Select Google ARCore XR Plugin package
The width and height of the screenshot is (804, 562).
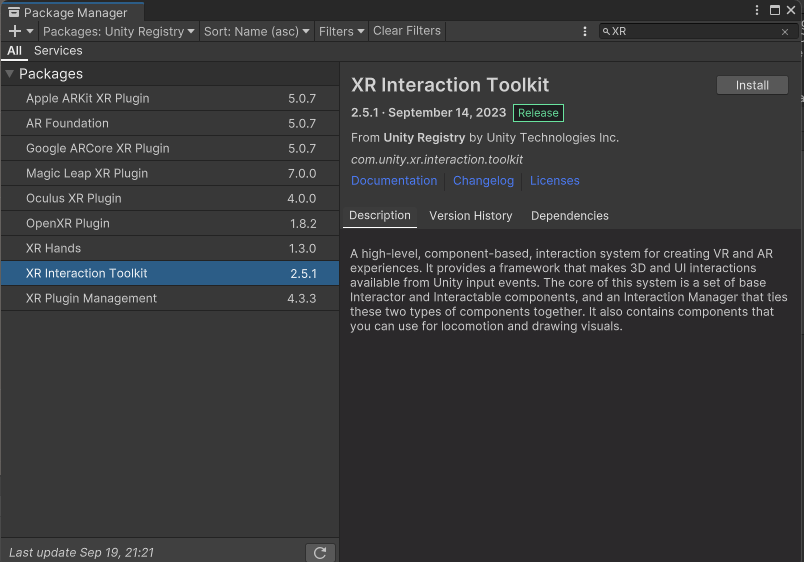point(170,149)
